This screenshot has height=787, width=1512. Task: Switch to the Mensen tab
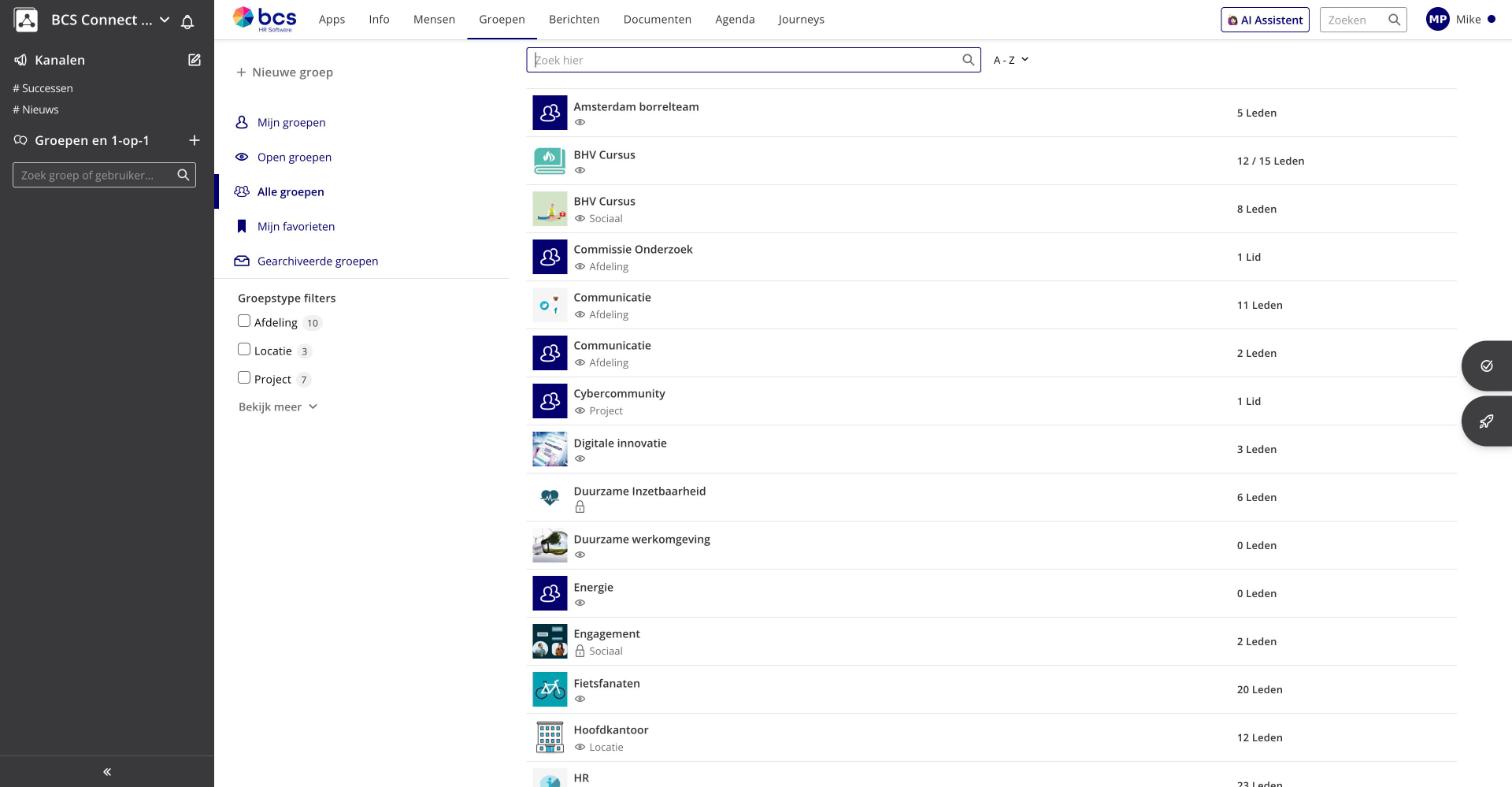(x=434, y=19)
